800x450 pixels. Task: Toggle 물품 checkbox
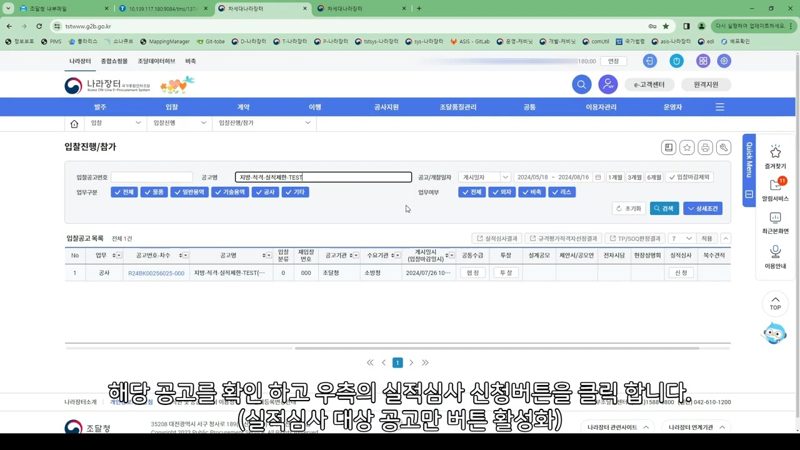click(x=154, y=192)
